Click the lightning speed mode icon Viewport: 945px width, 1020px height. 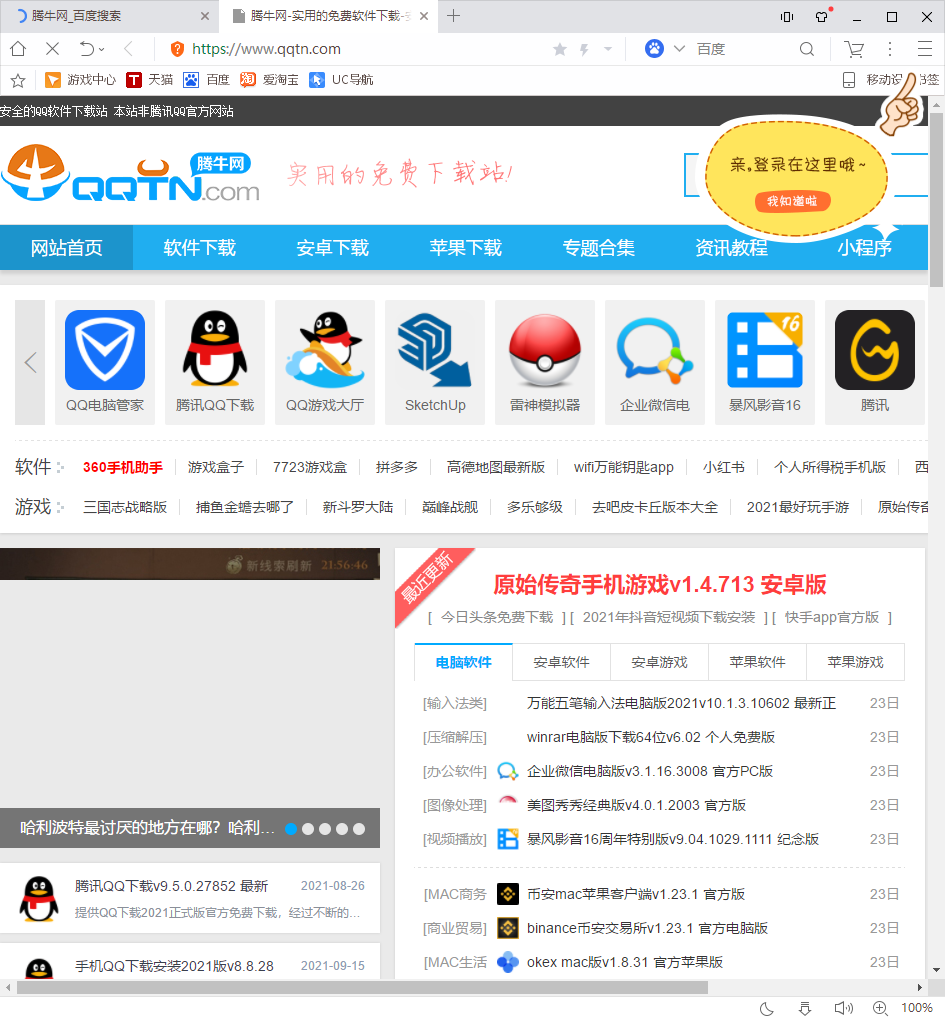click(x=584, y=49)
